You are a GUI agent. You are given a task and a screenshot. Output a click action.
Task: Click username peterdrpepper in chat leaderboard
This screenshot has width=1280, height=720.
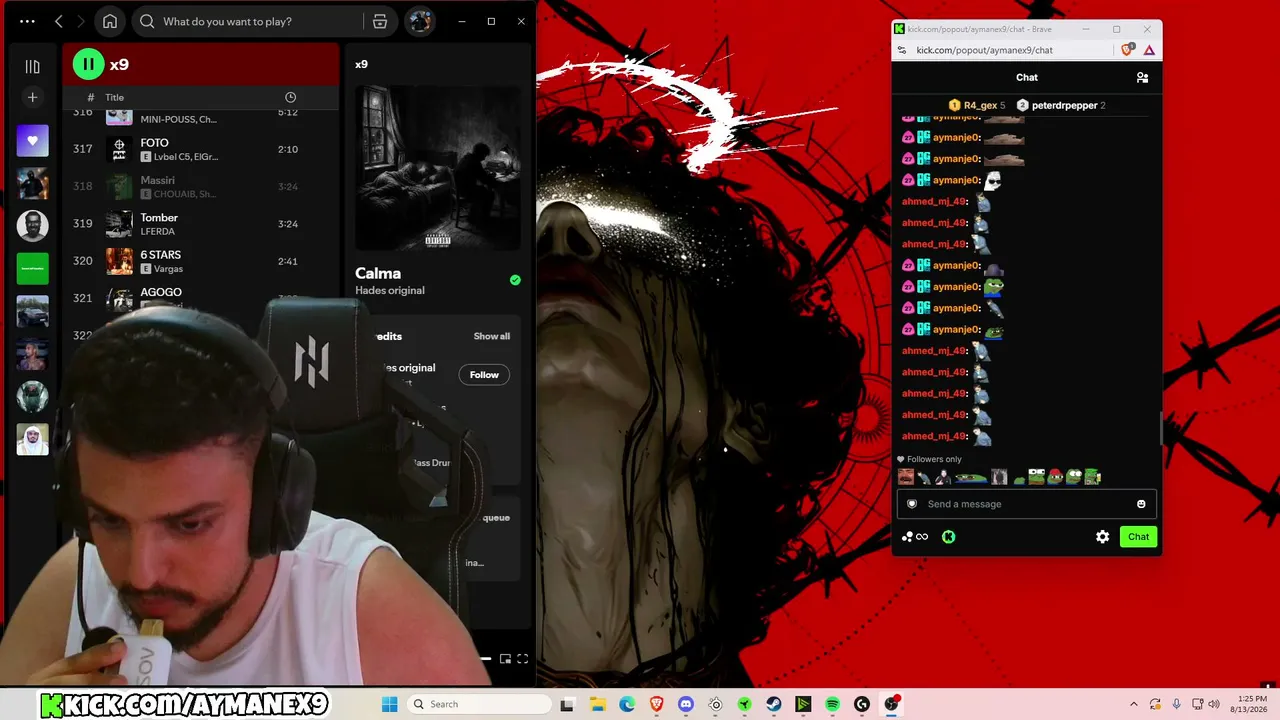(x=1065, y=105)
